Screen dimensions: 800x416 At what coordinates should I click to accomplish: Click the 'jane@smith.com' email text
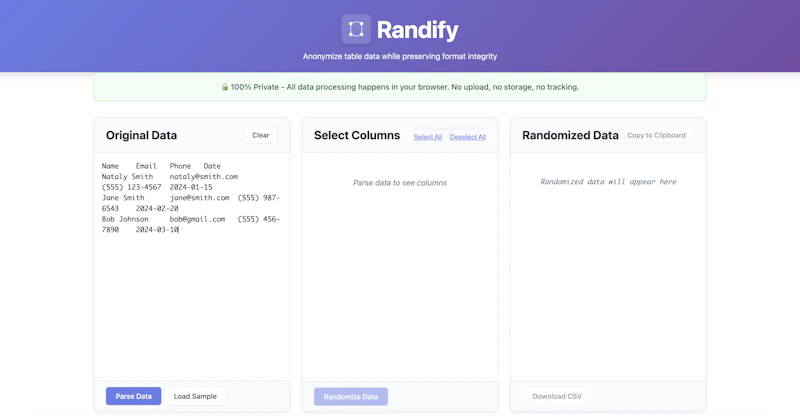199,198
